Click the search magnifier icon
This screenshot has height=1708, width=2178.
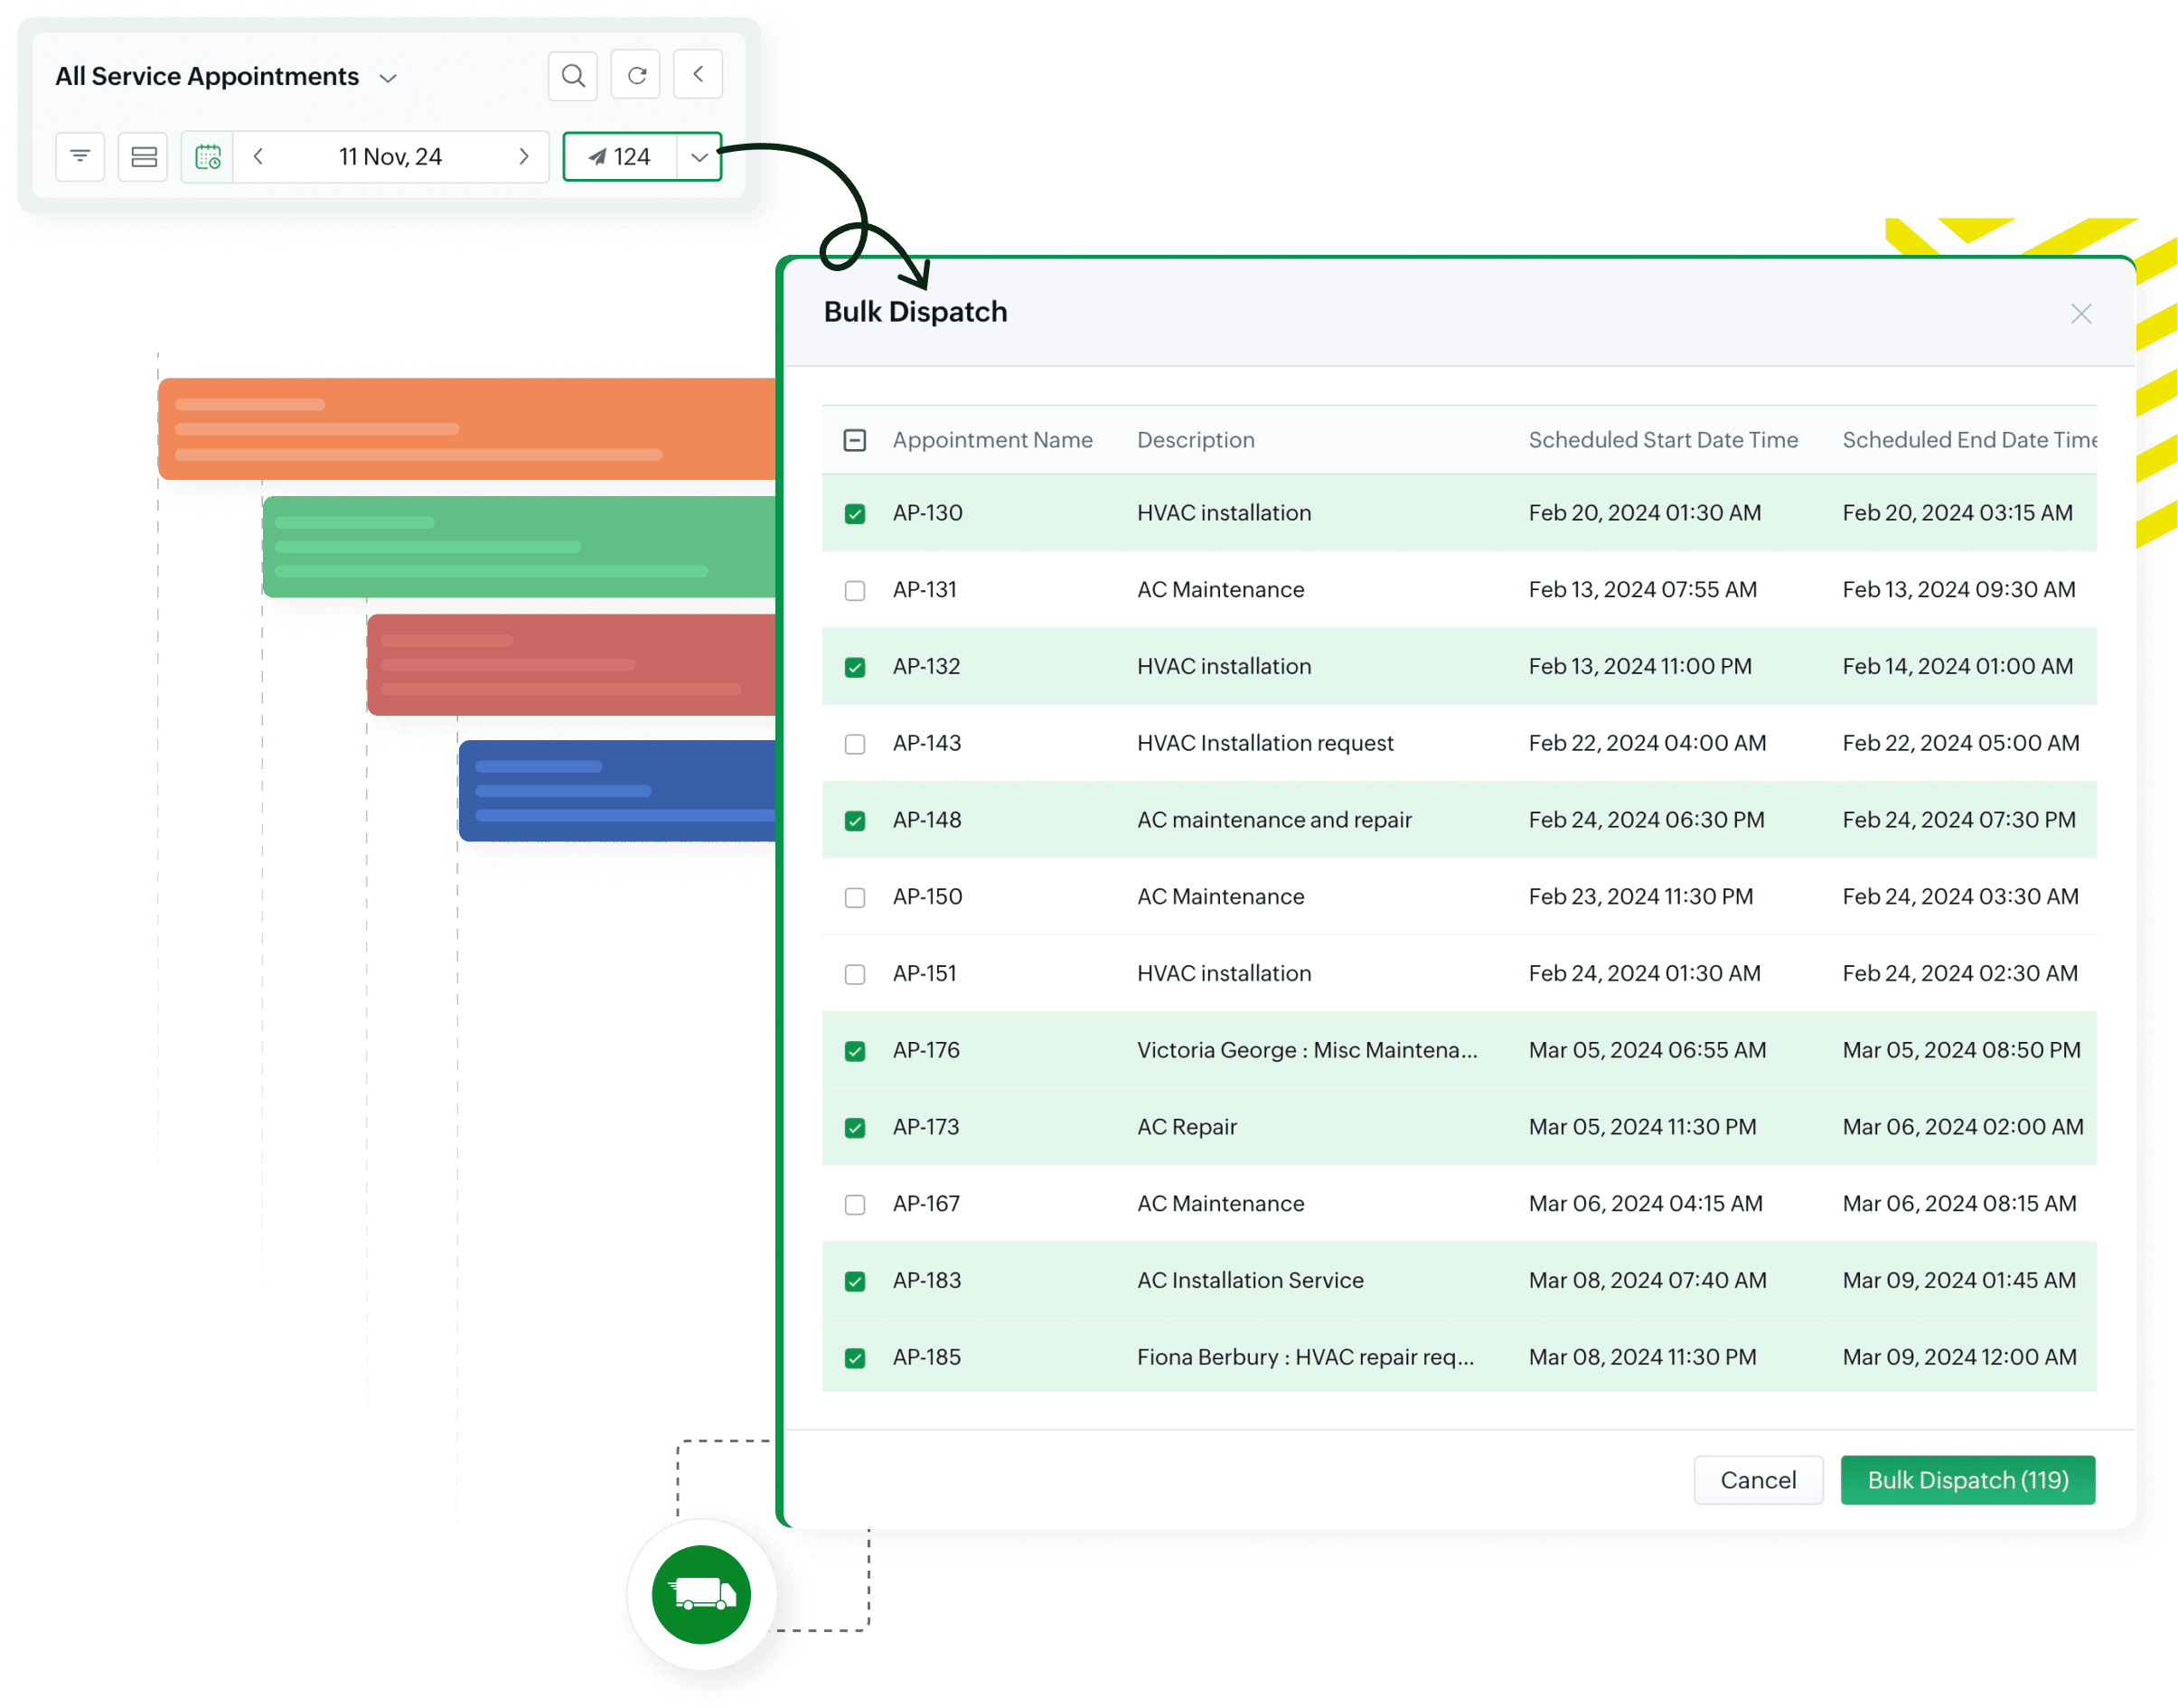click(572, 76)
